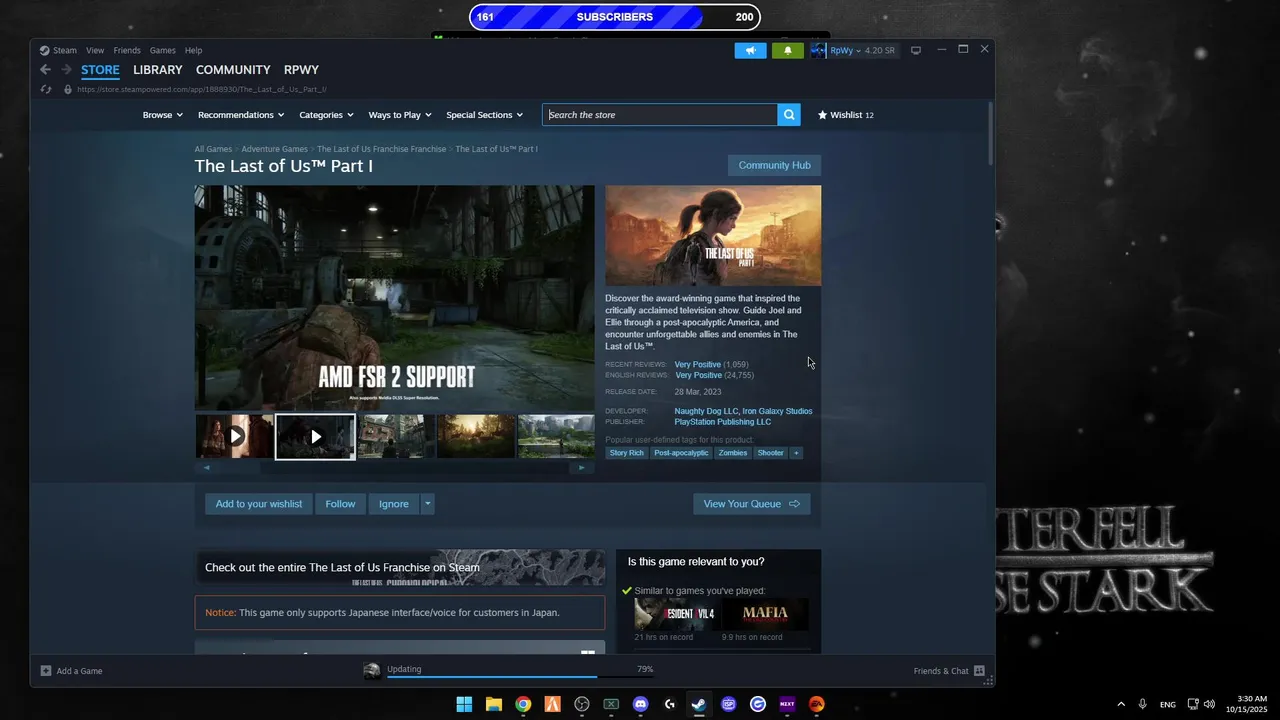Click View Your Queue
The image size is (1280, 720).
pyautogui.click(x=751, y=504)
